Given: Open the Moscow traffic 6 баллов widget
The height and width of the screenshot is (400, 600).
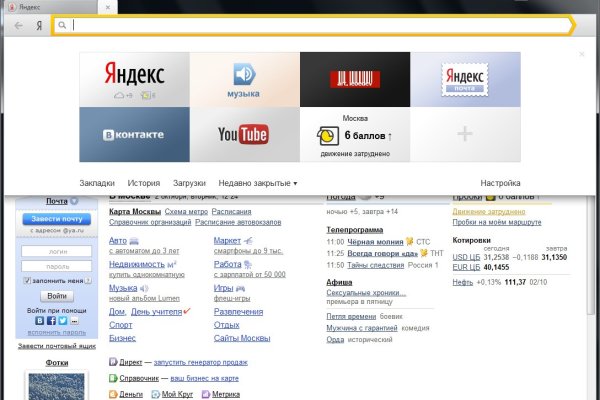Looking at the screenshot, I should tap(355, 135).
